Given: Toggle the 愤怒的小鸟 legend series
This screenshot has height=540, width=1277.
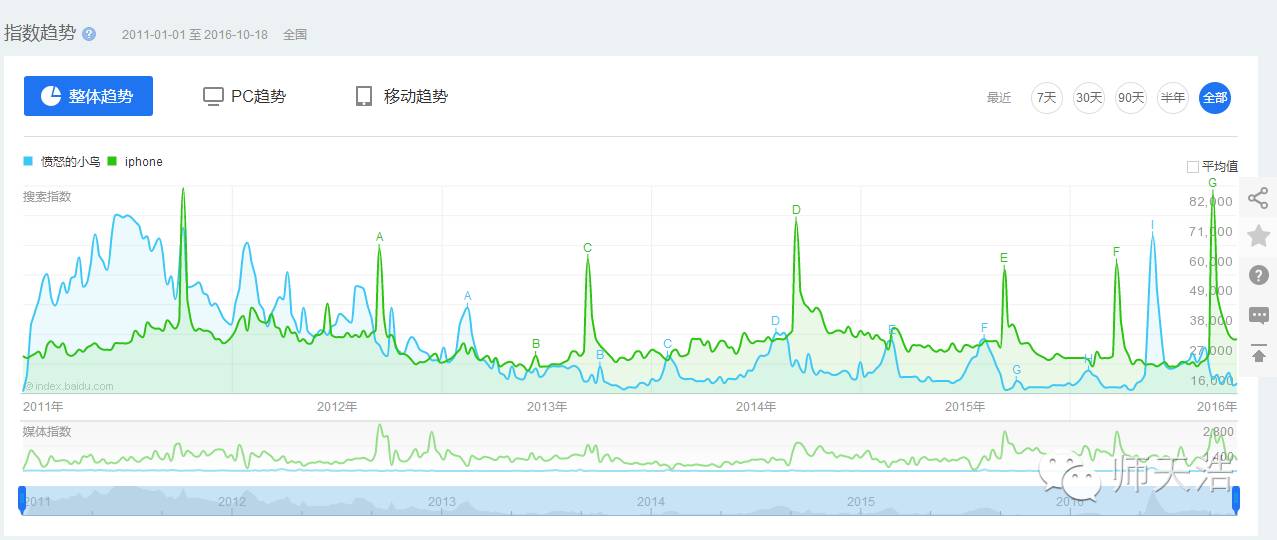Looking at the screenshot, I should tap(62, 161).
